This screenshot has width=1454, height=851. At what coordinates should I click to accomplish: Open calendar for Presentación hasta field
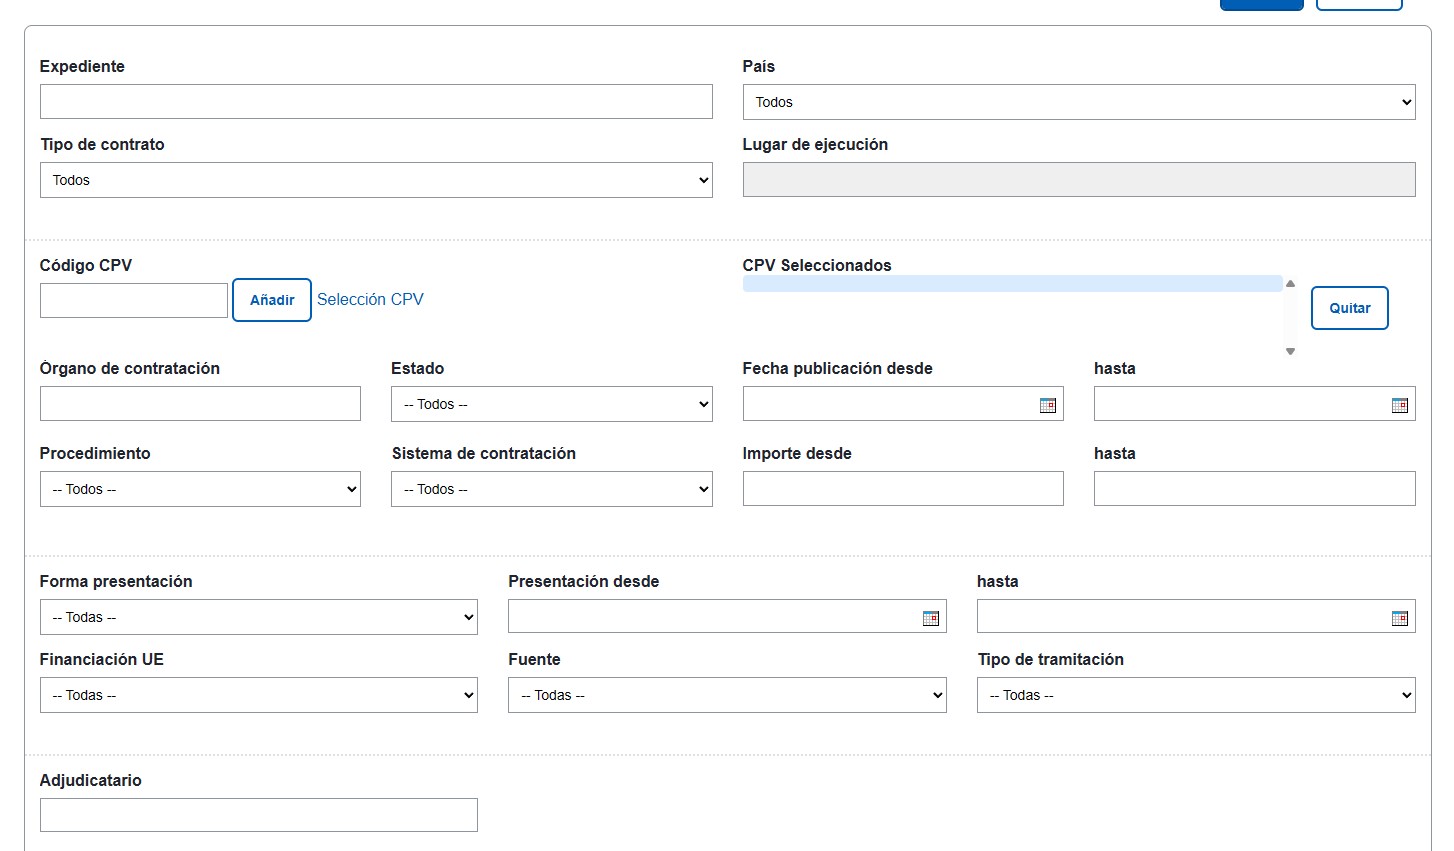point(1400,618)
